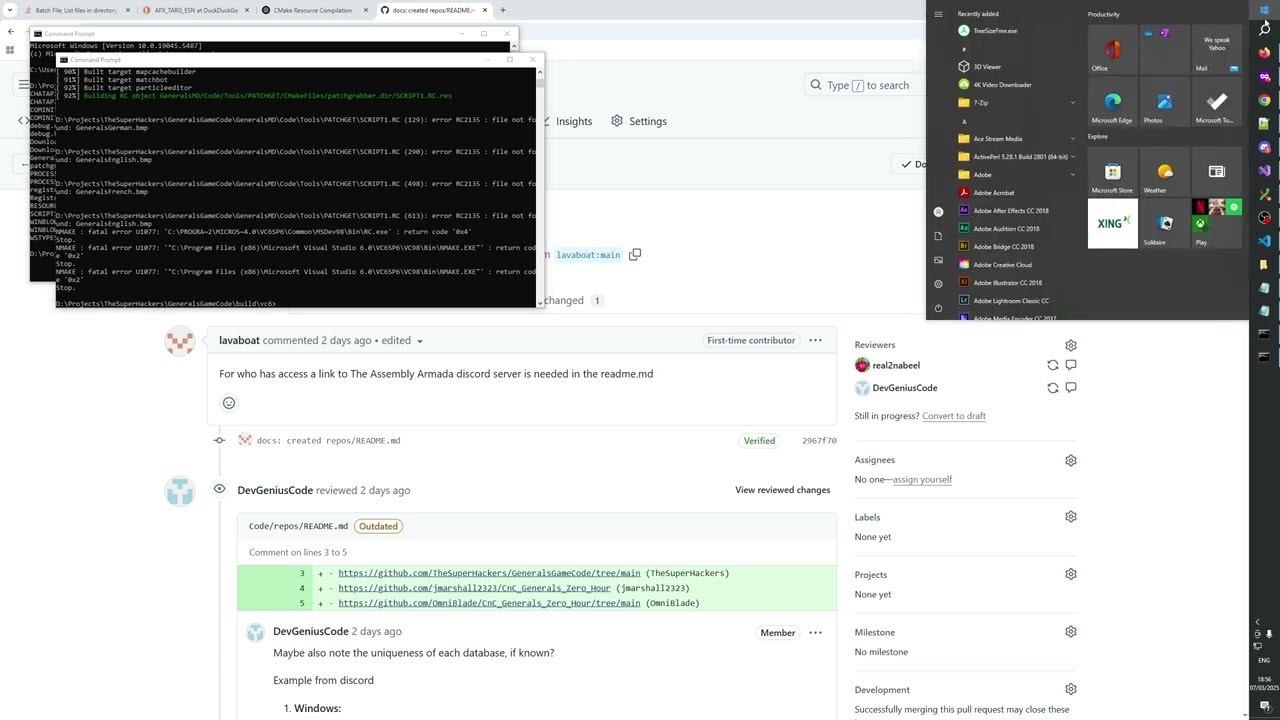Open the Photos tile
1280x720 pixels.
click(1165, 102)
